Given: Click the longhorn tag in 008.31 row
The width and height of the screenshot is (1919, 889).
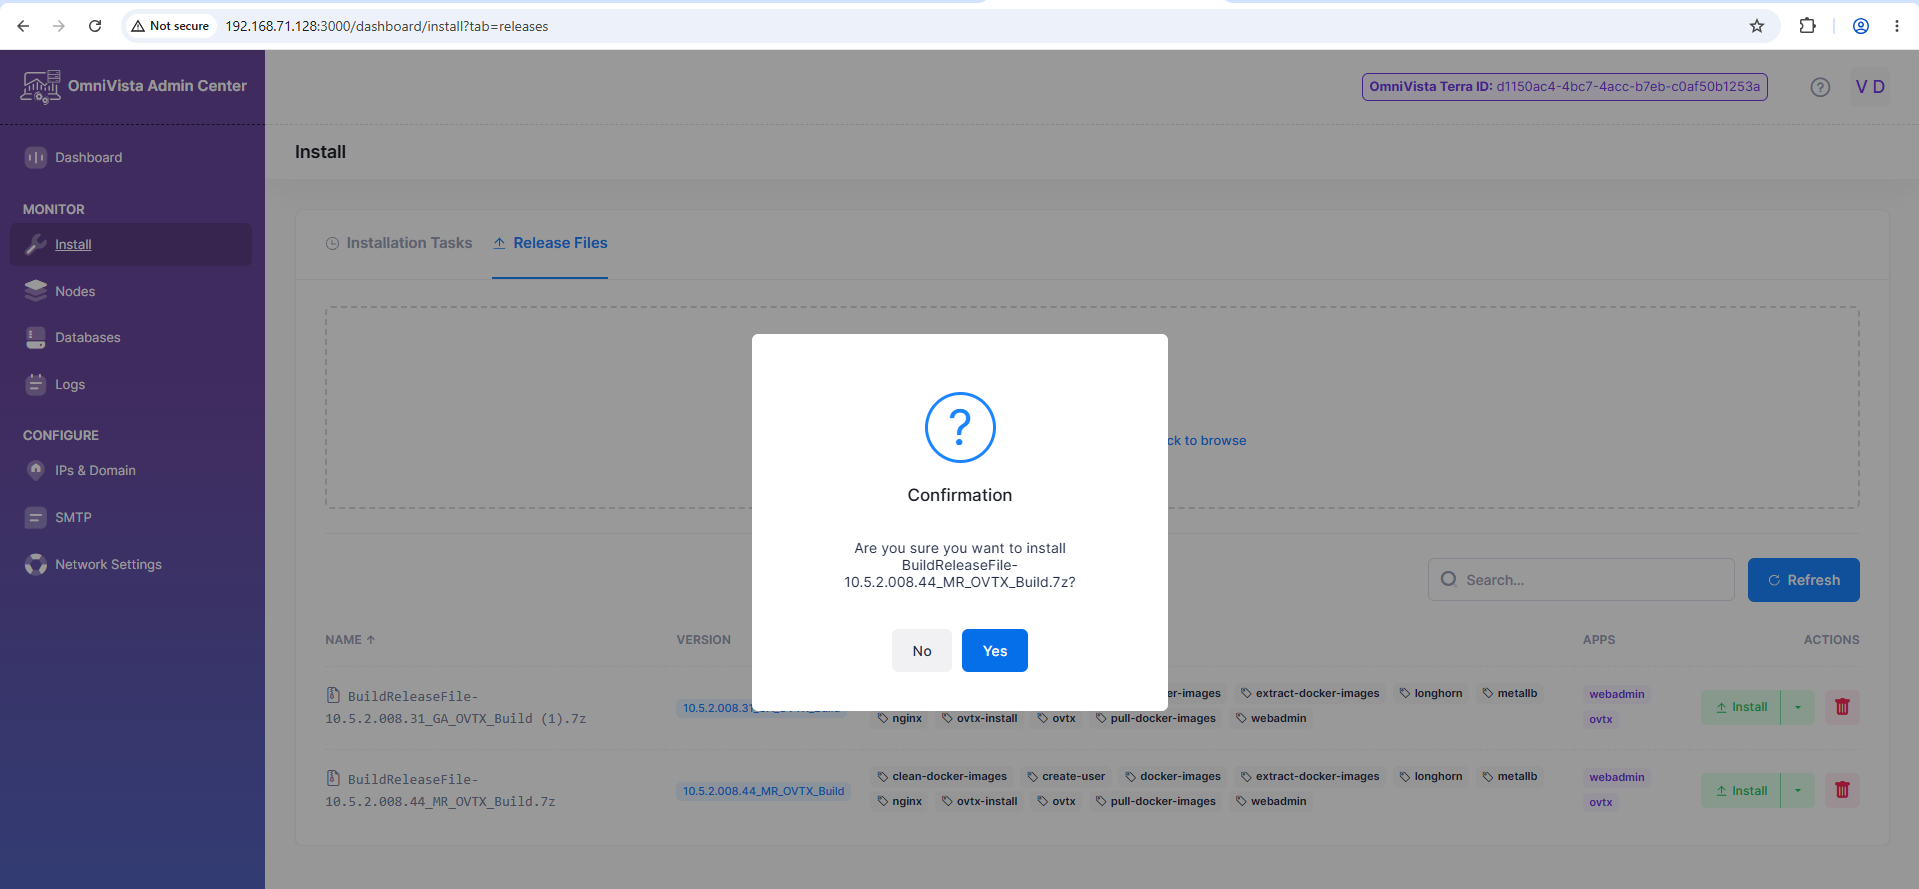Looking at the screenshot, I should point(1431,693).
